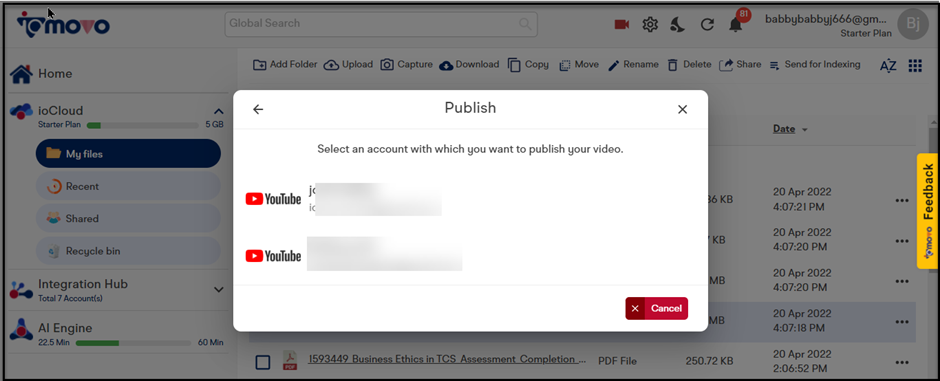Click Add Folder toolbar button
The width and height of the screenshot is (940, 381).
click(285, 65)
